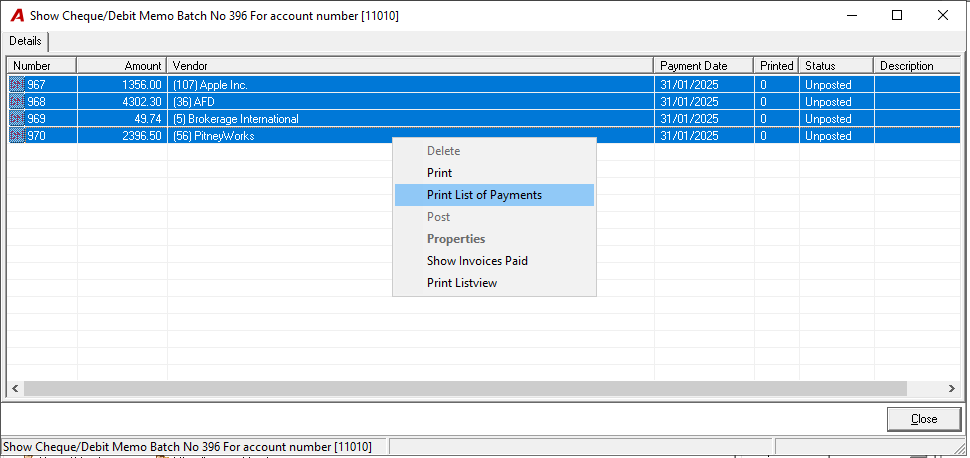Viewport: 970px width, 458px height.
Task: Choose Print Listview menu entry
Action: pos(494,283)
